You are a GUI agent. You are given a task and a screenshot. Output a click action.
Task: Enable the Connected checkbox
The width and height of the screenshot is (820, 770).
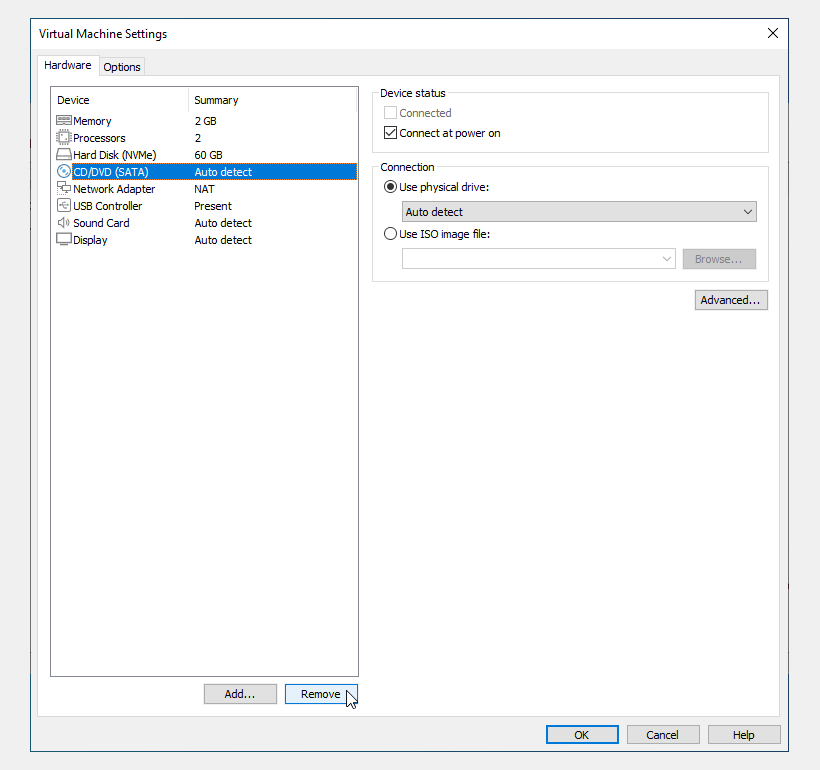(390, 112)
